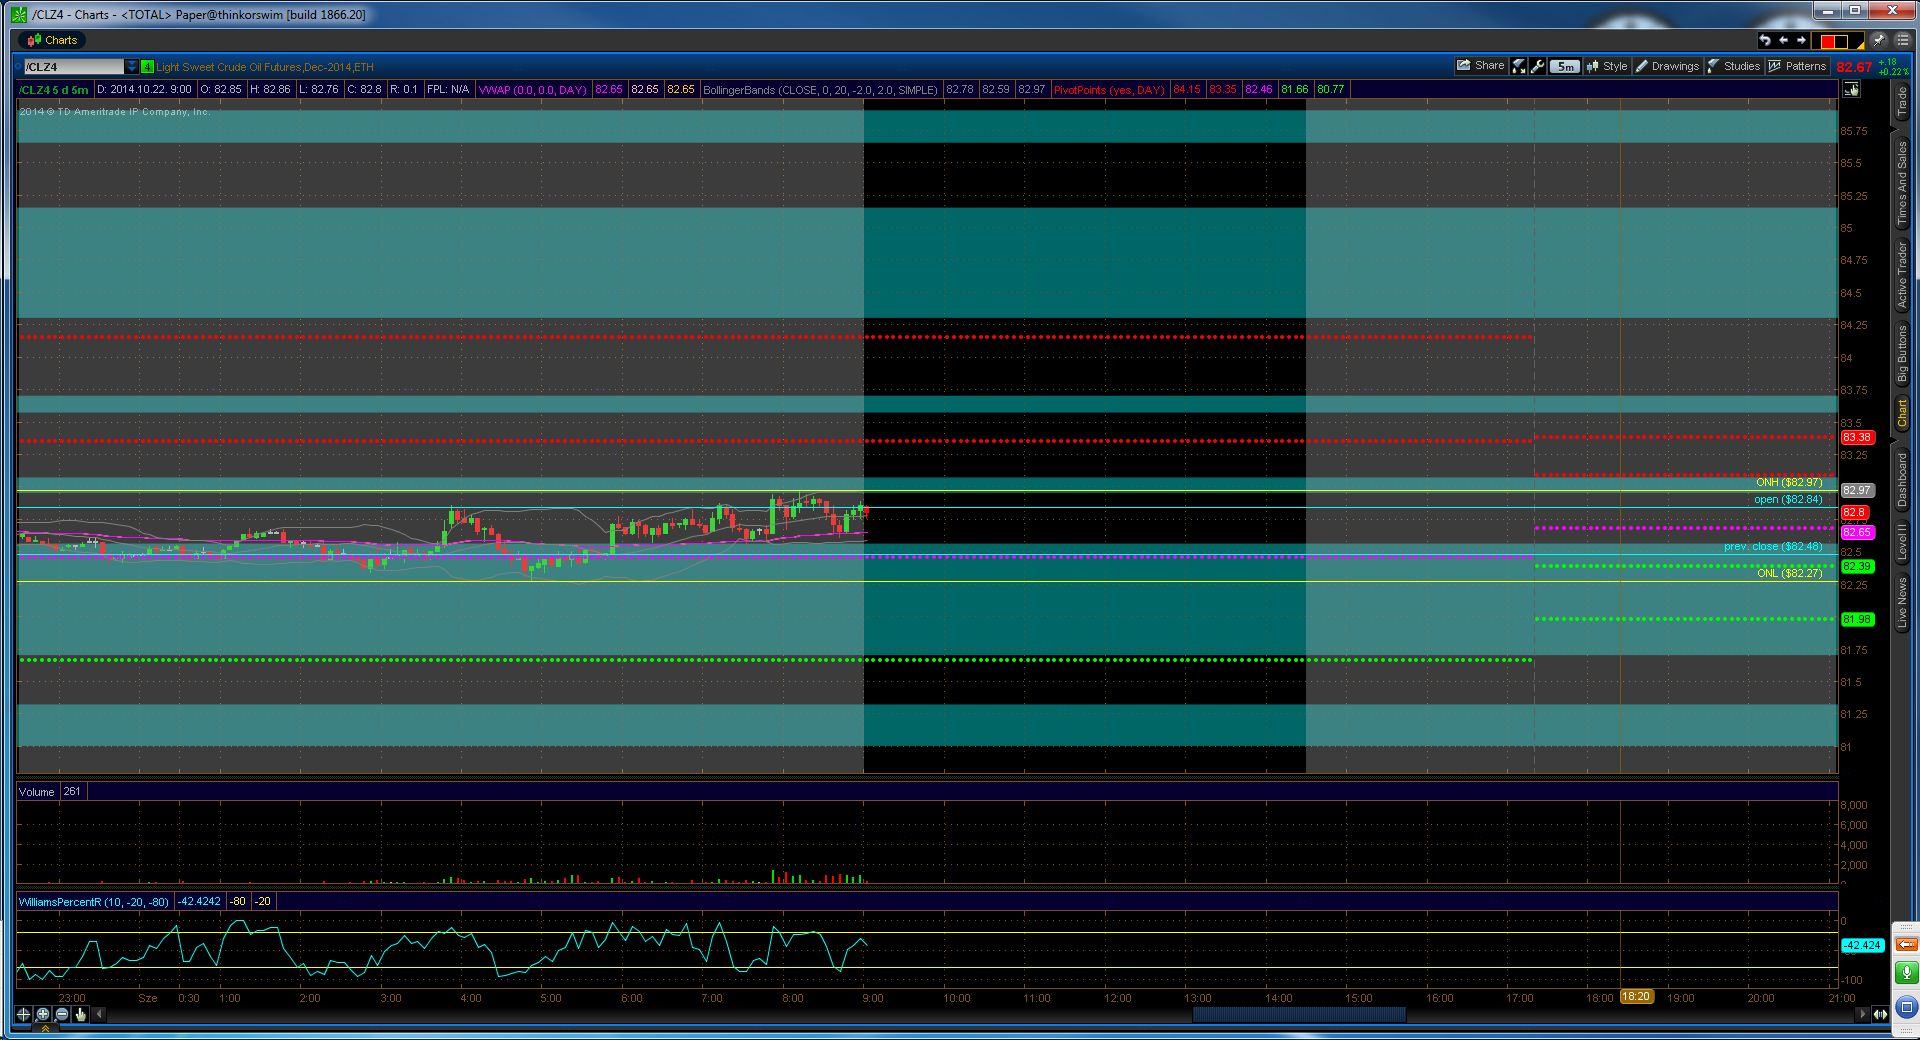Click the time axis expansion arrows icon
Screen dimensions: 1920x1040
1880,1014
